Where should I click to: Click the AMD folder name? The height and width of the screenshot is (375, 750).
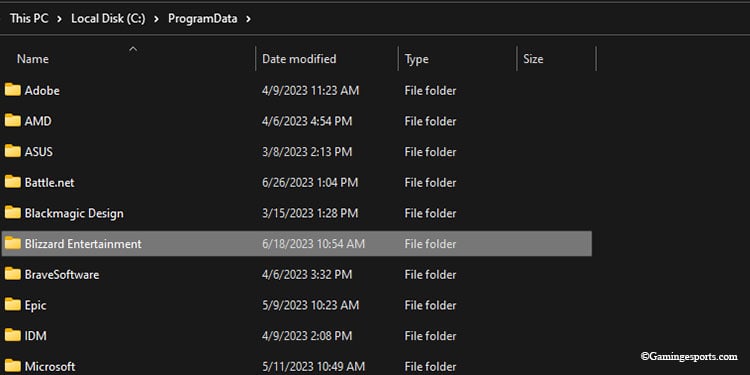tap(38, 121)
